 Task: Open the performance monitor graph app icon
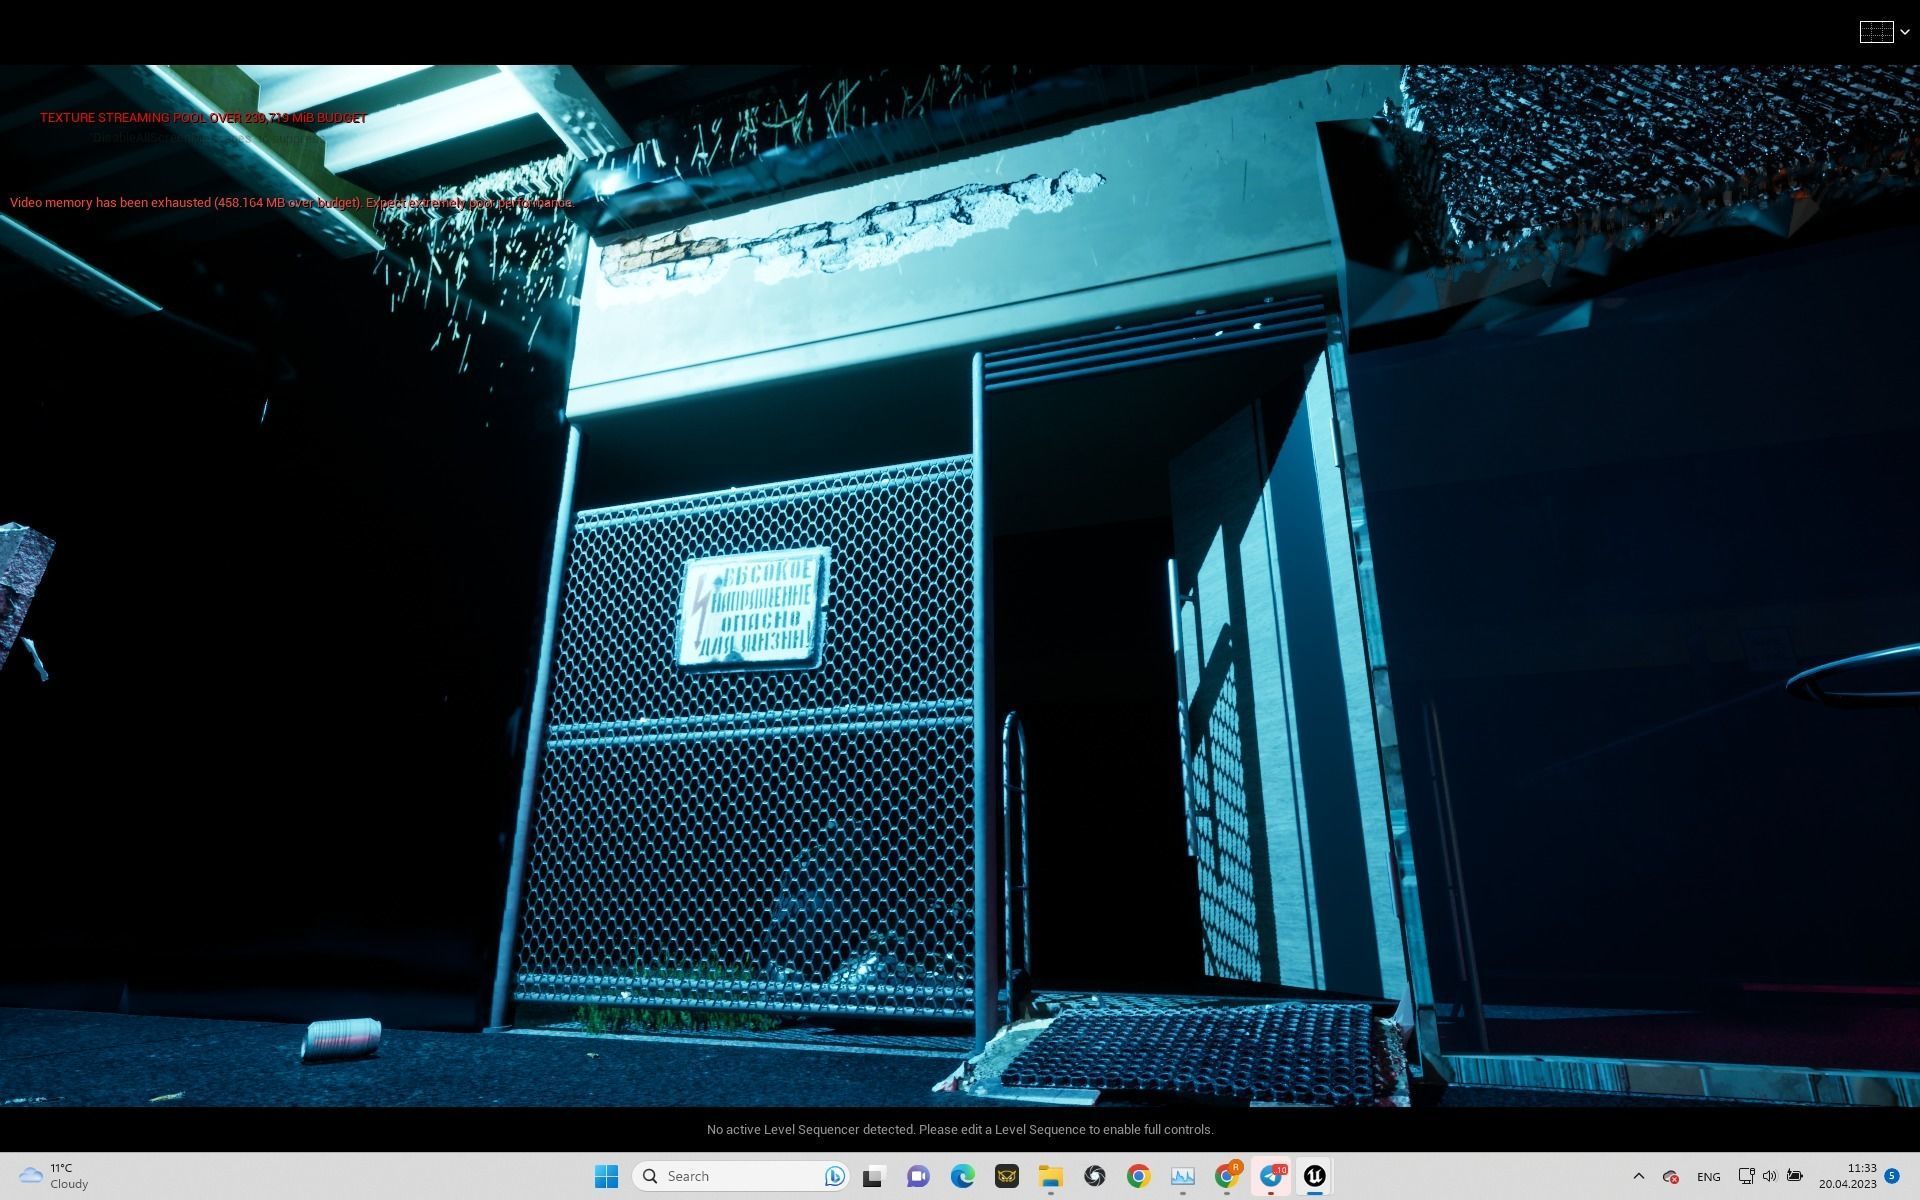(x=1182, y=1176)
